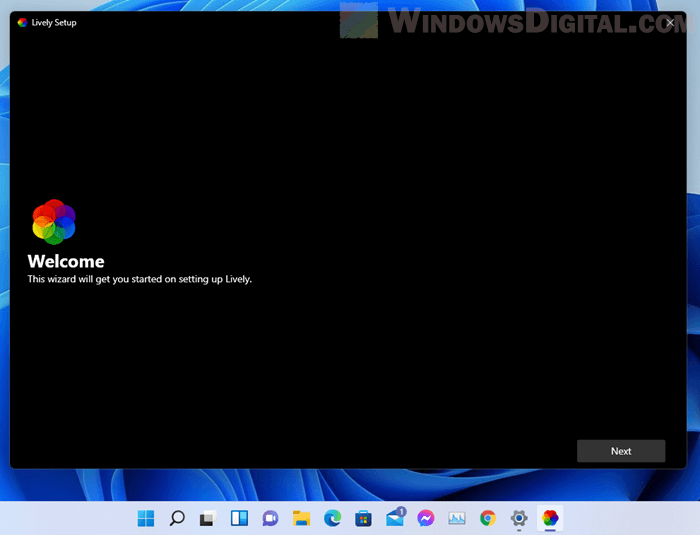Click the 'Welcome' heading text

click(x=66, y=261)
